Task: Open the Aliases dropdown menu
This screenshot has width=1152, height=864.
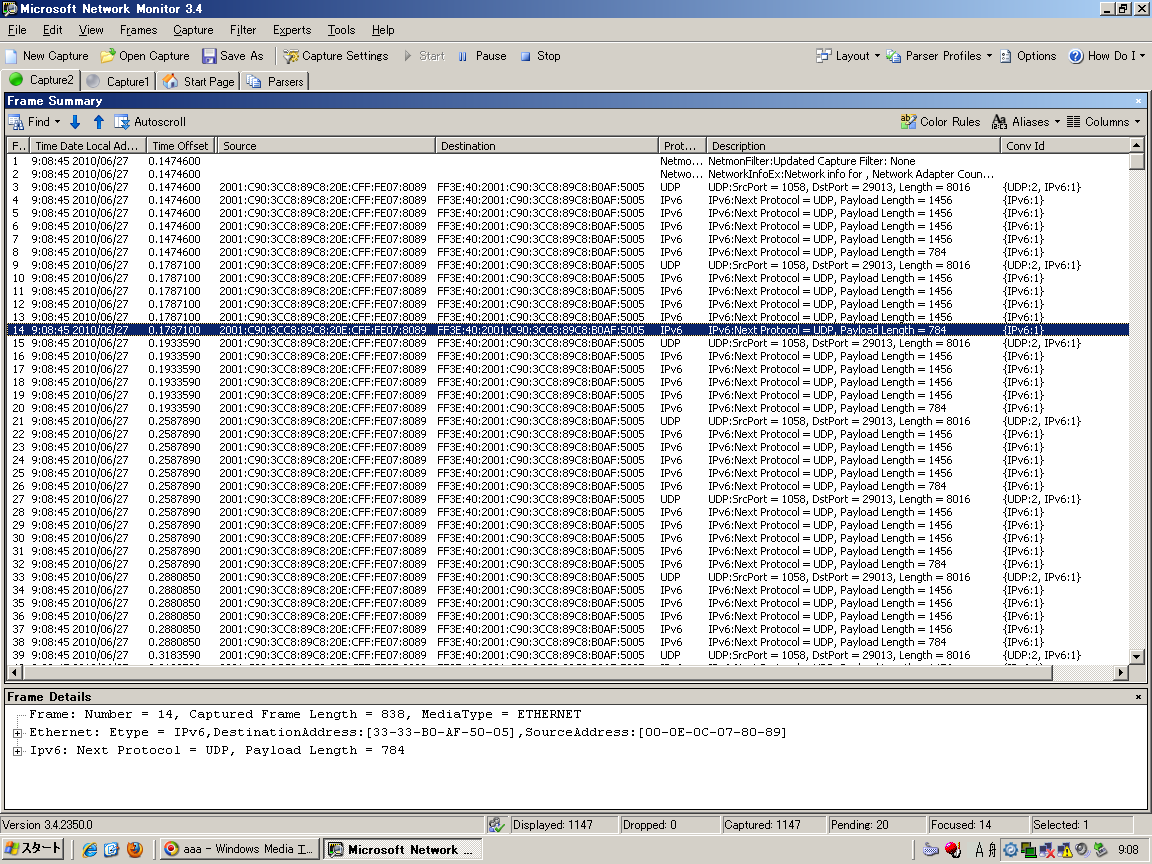Action: click(x=1026, y=122)
